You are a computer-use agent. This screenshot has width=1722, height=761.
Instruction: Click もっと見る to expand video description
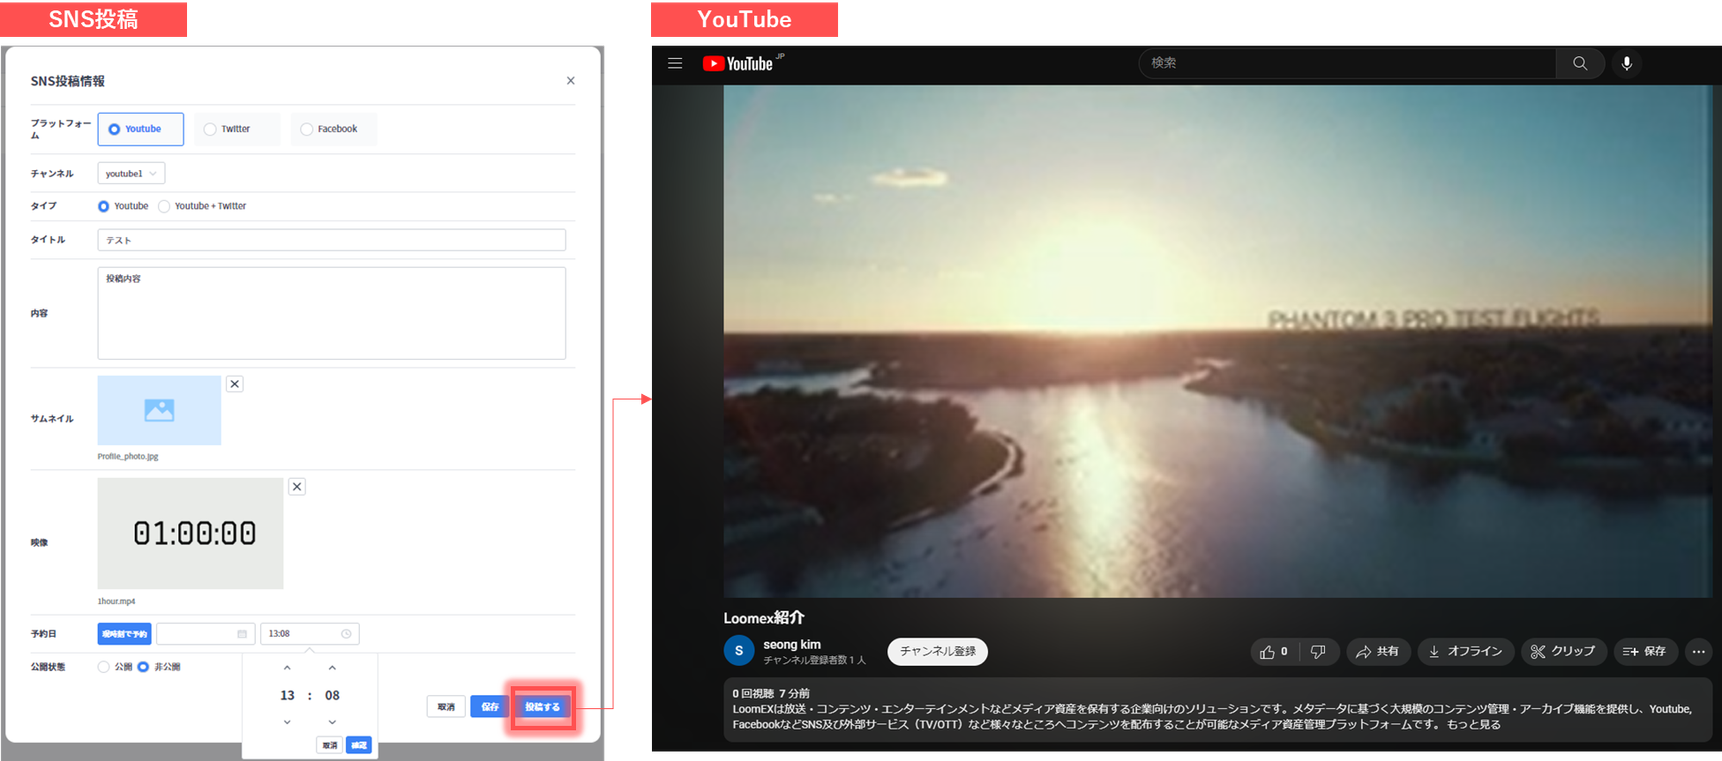coord(1473,725)
